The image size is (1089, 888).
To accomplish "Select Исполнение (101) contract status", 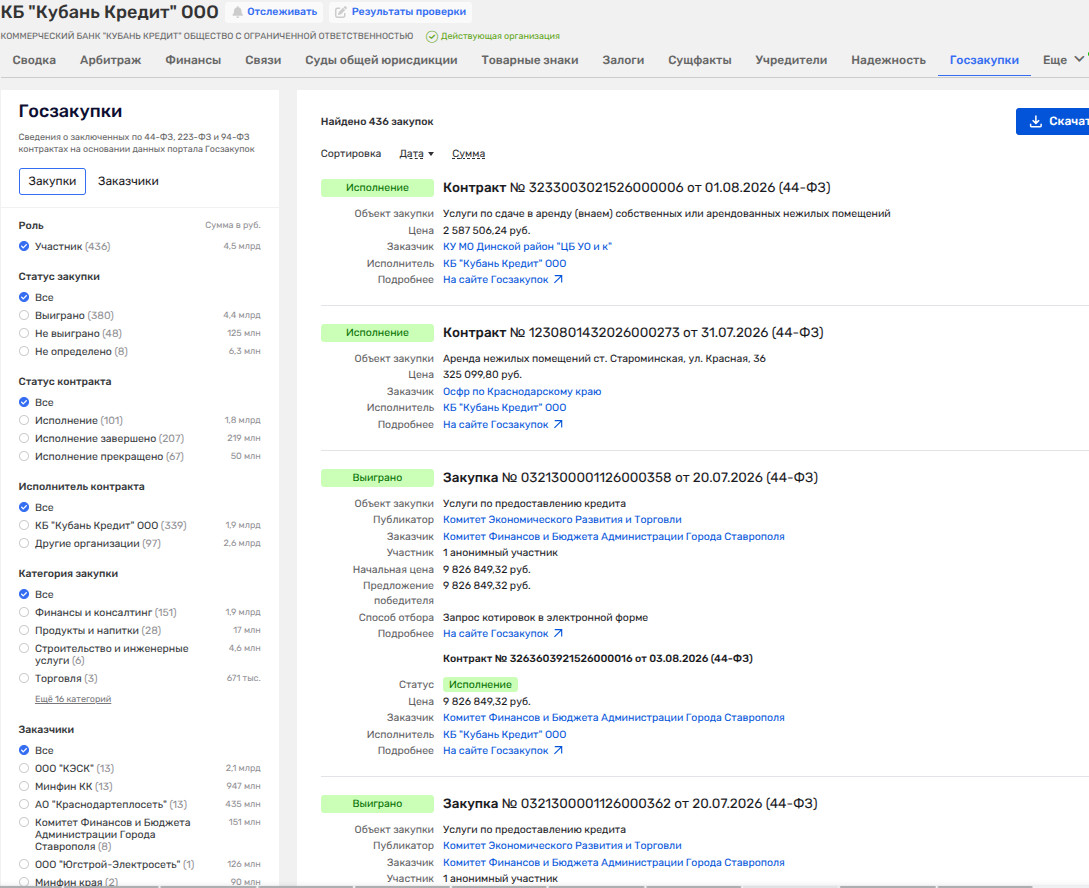I will point(24,420).
